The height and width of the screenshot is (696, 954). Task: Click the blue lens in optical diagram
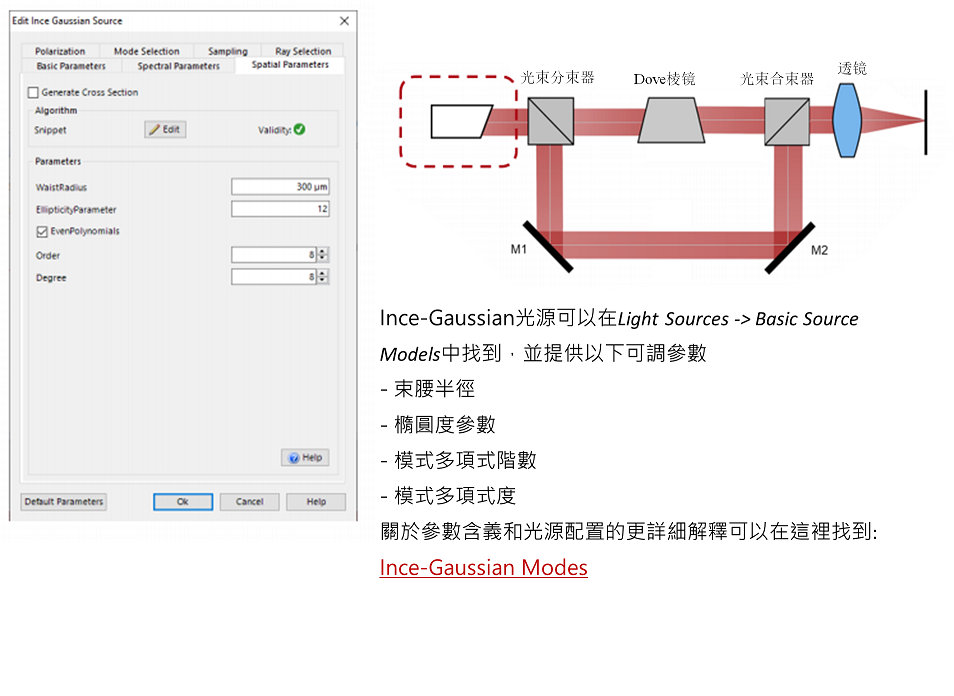tap(848, 120)
